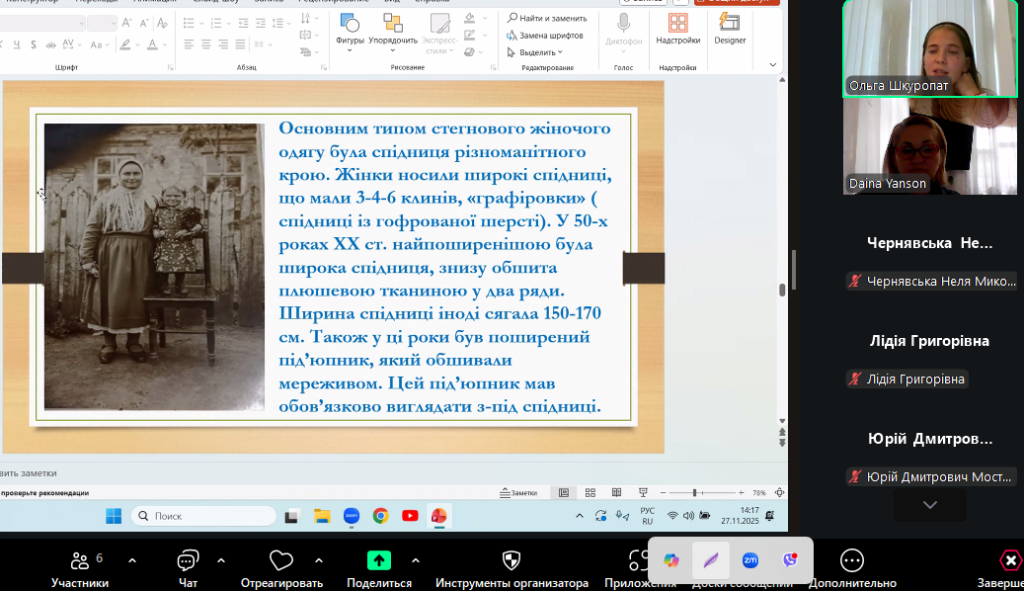Open Инструменты организатора shield icon
The image size is (1024, 591).
[x=511, y=561]
